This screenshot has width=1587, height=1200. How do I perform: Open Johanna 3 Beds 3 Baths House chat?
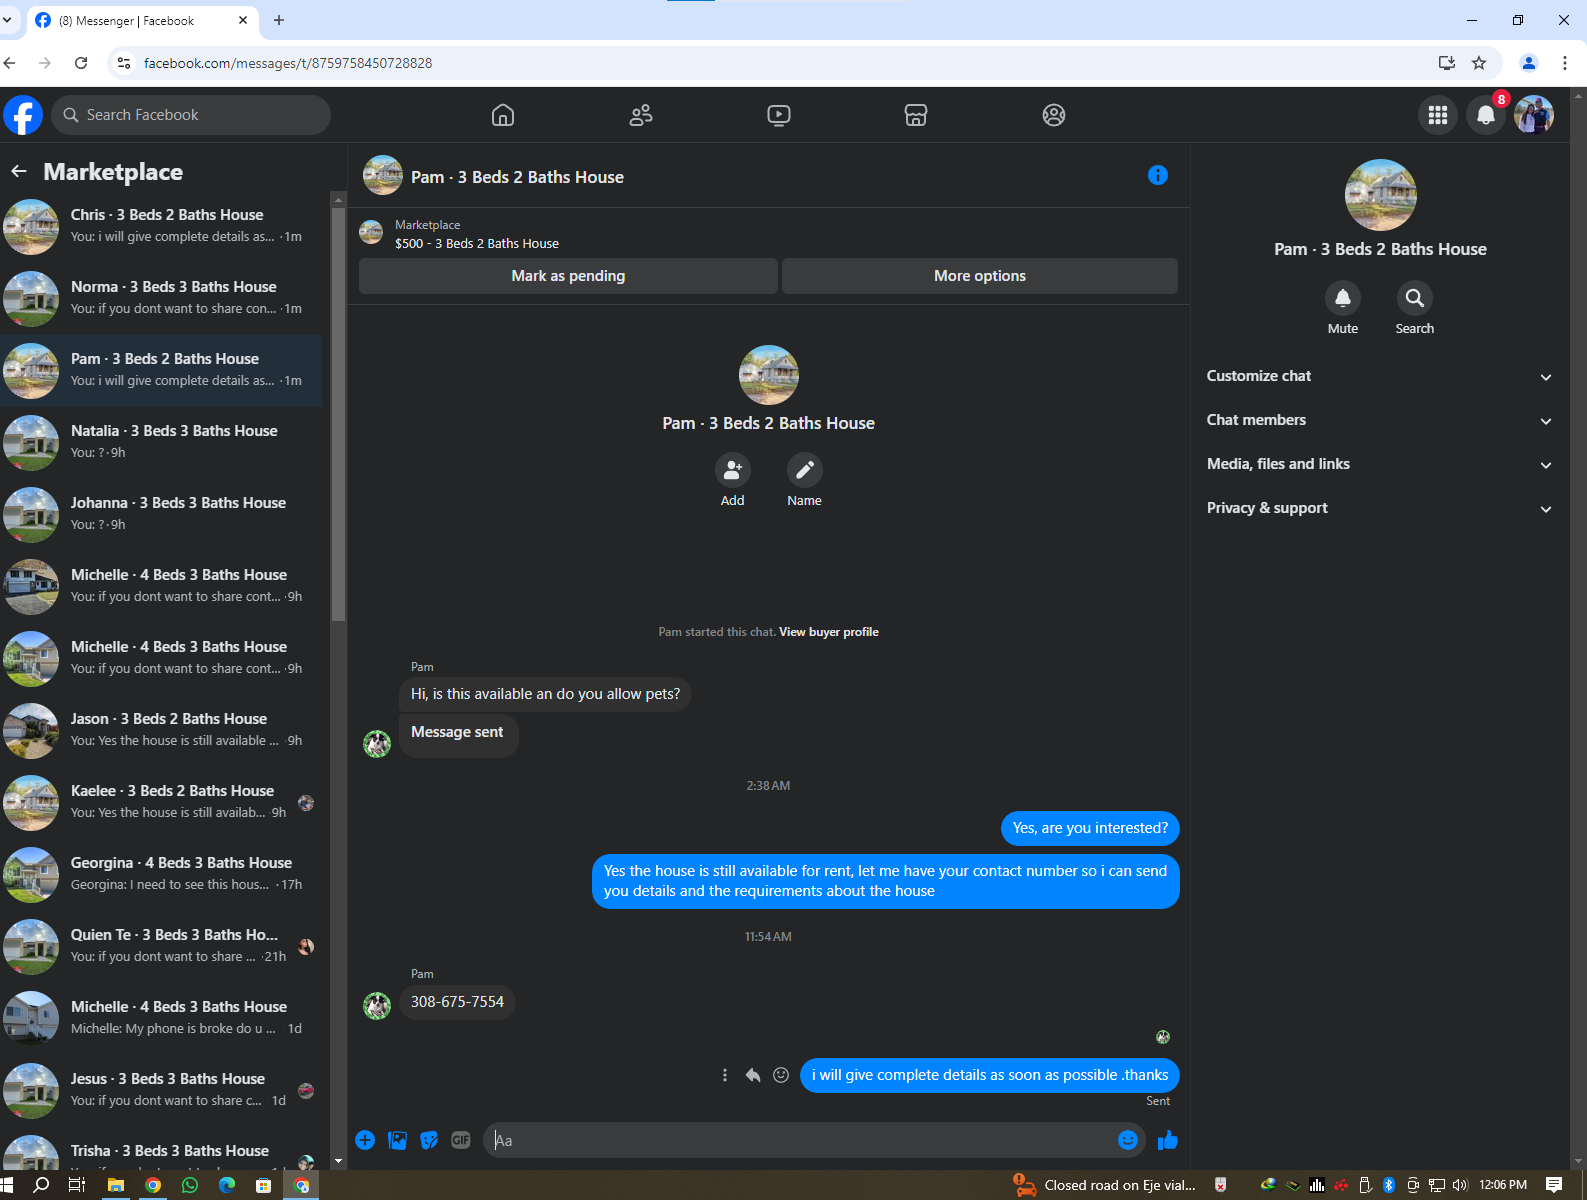(x=162, y=515)
